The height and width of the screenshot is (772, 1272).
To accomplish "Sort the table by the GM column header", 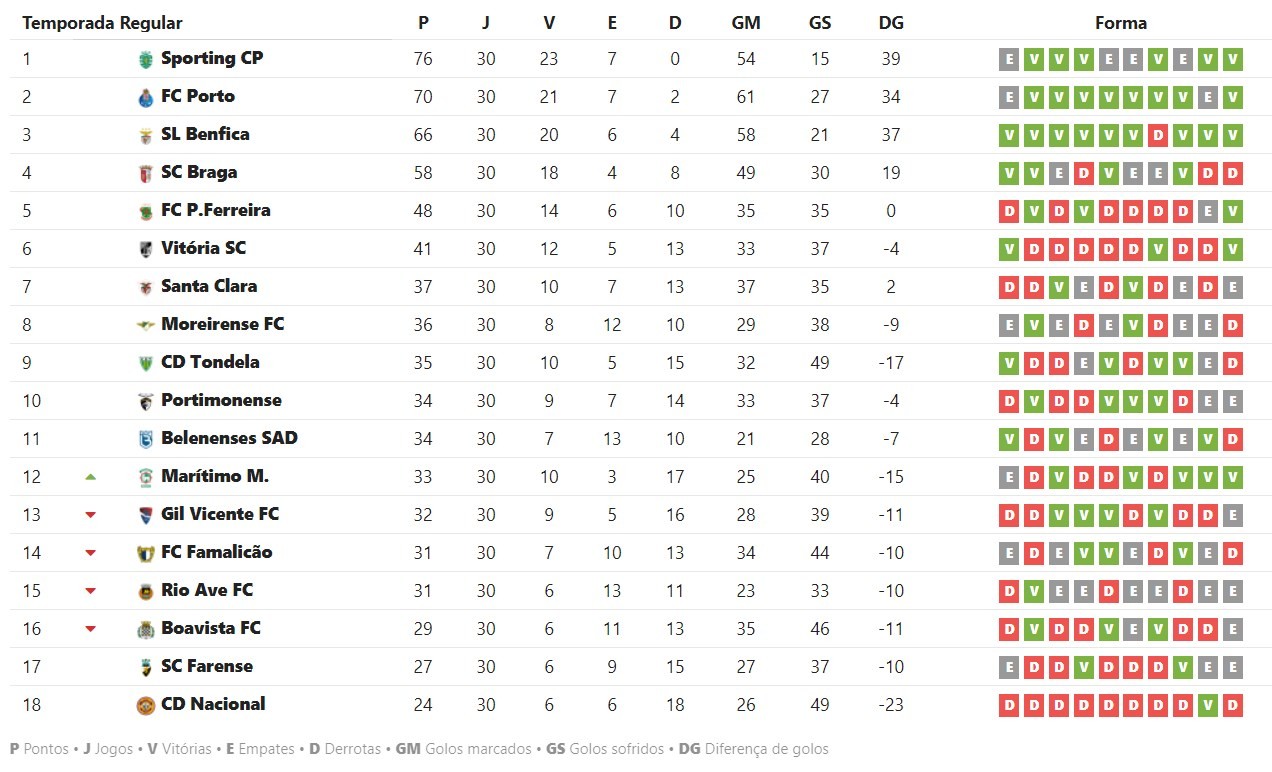I will 746,23.
